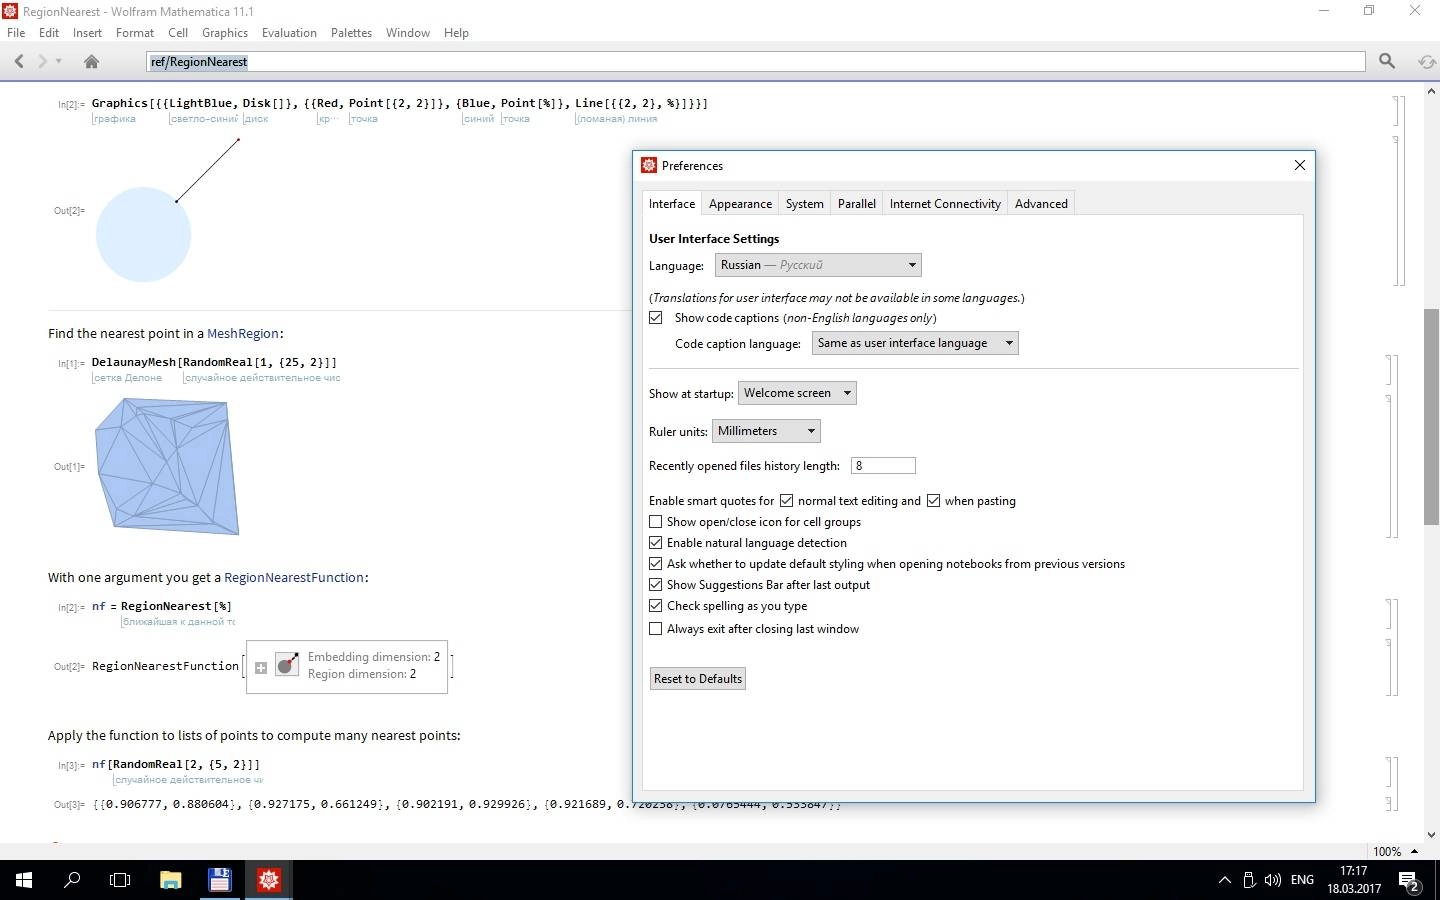Expand the RegionNearestFunction summary plus icon
Viewport: 1440px width, 900px height.
[x=261, y=667]
